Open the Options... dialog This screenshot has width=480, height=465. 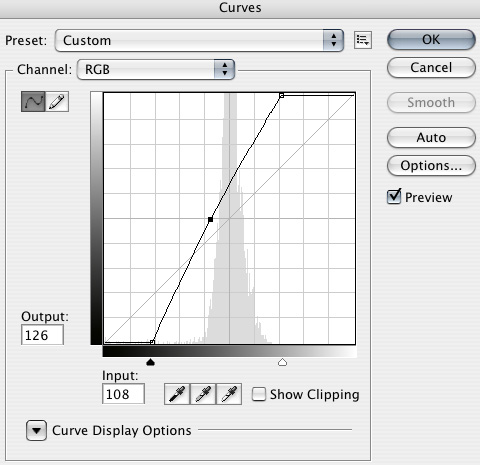(x=431, y=165)
